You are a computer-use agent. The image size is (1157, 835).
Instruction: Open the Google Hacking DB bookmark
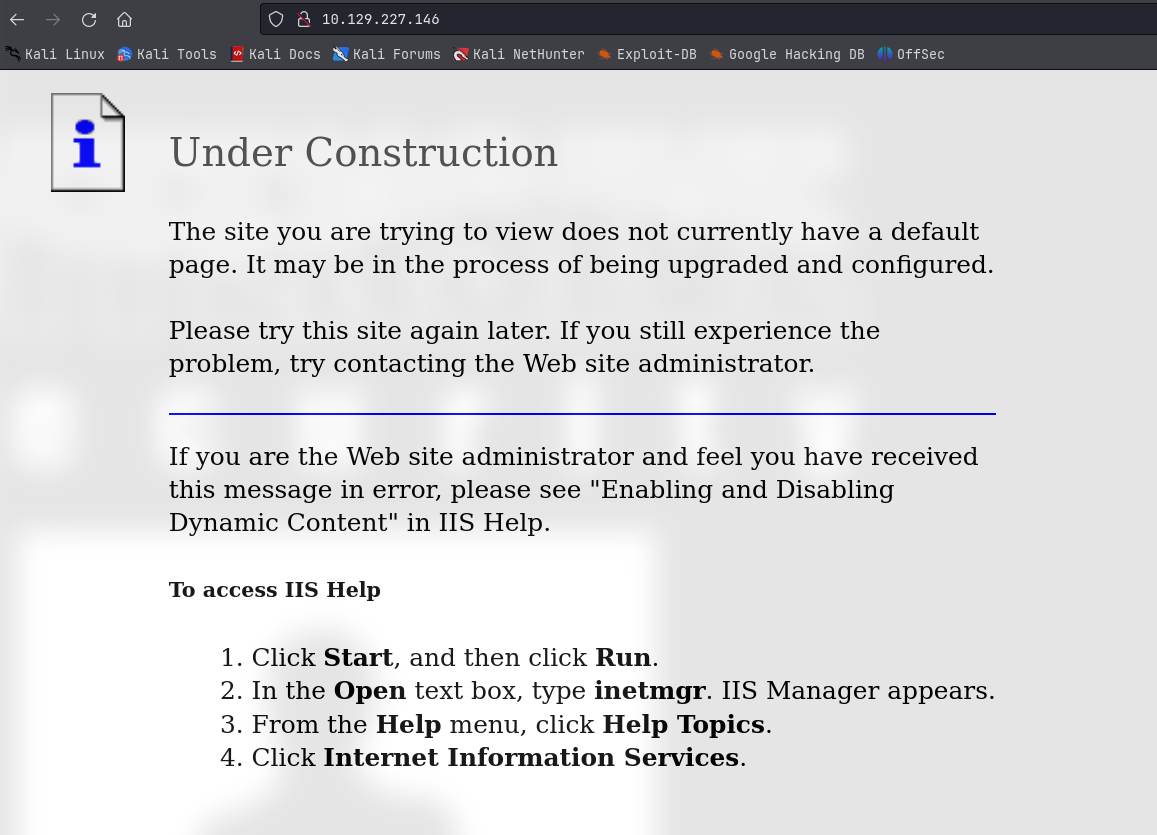coord(787,54)
